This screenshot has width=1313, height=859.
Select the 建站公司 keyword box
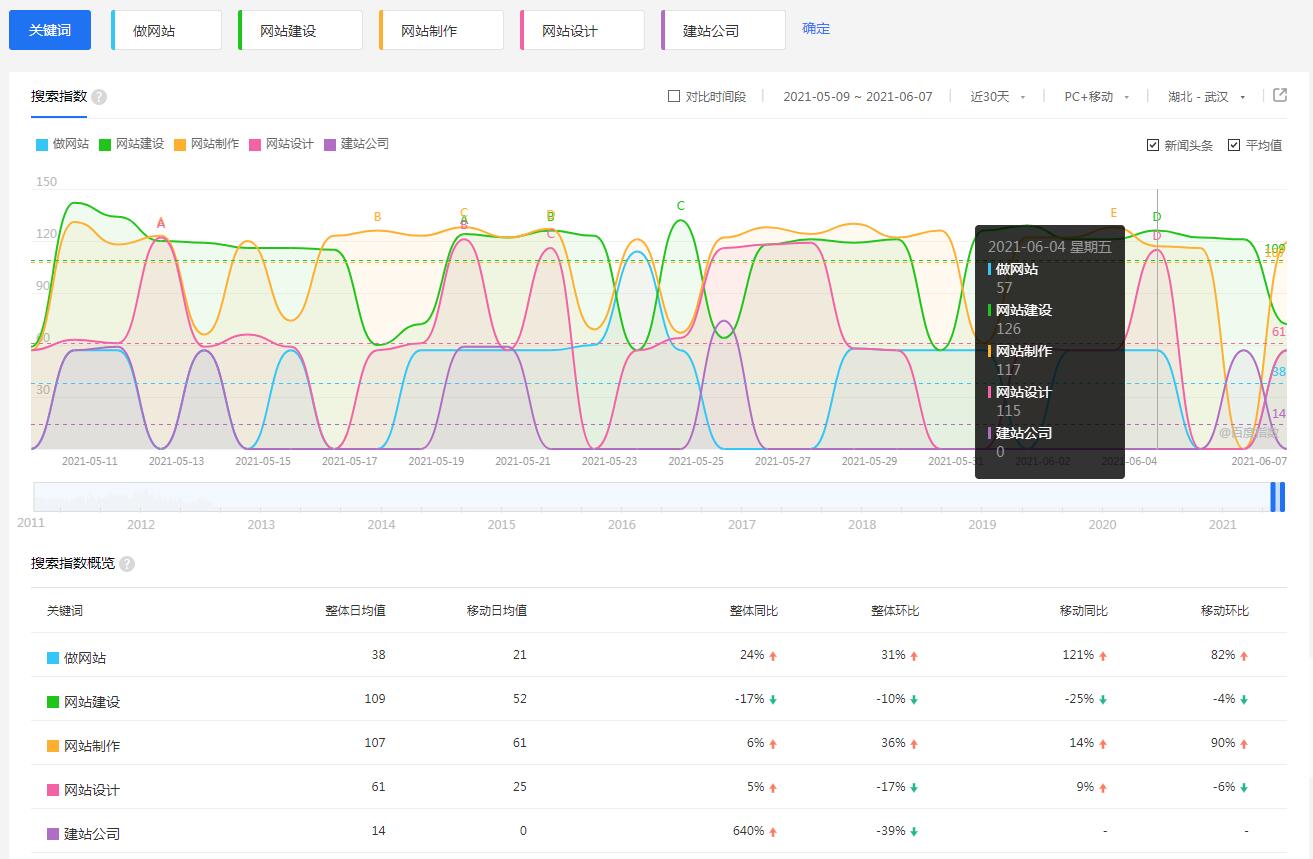[723, 30]
